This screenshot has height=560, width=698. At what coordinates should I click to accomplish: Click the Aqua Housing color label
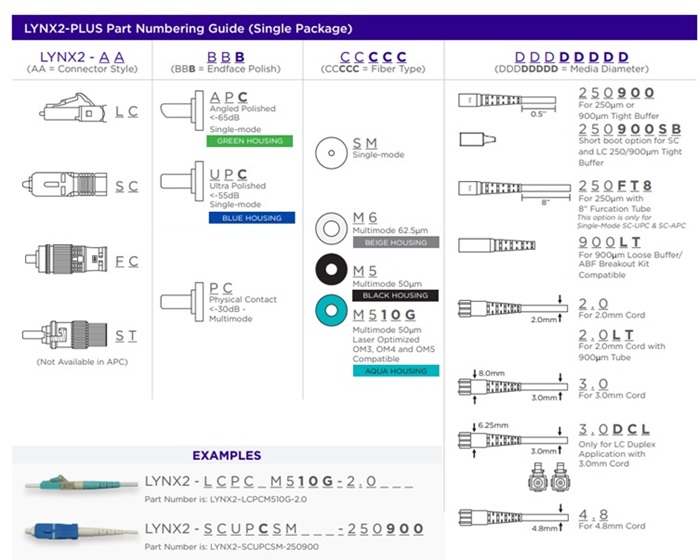click(x=395, y=371)
